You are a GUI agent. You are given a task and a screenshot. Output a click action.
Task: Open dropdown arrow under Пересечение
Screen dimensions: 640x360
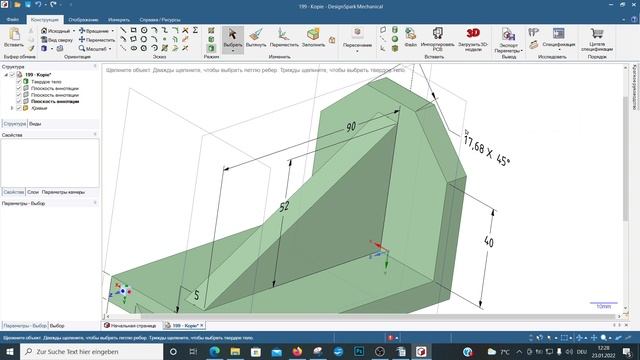click(357, 51)
